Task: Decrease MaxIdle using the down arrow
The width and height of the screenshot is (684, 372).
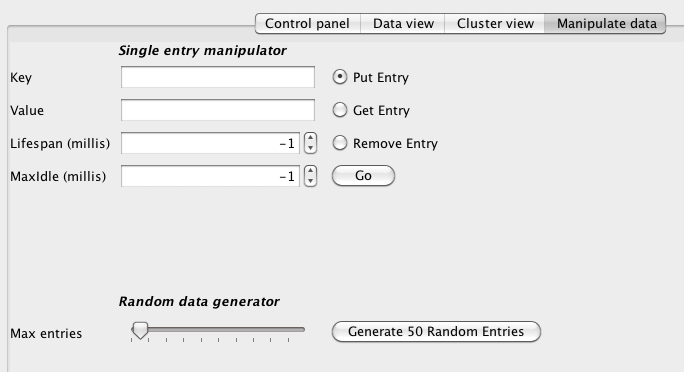Action: [x=310, y=181]
